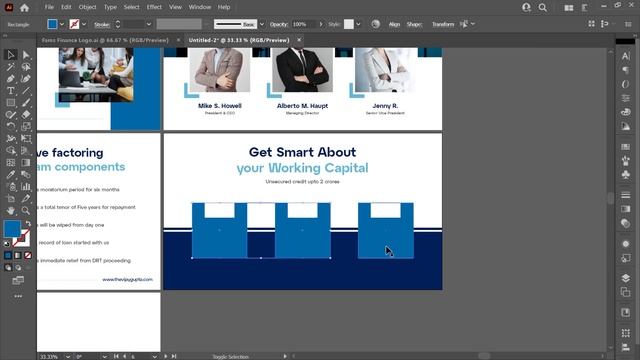
Task: Select the Scale tool
Action: pos(26,127)
